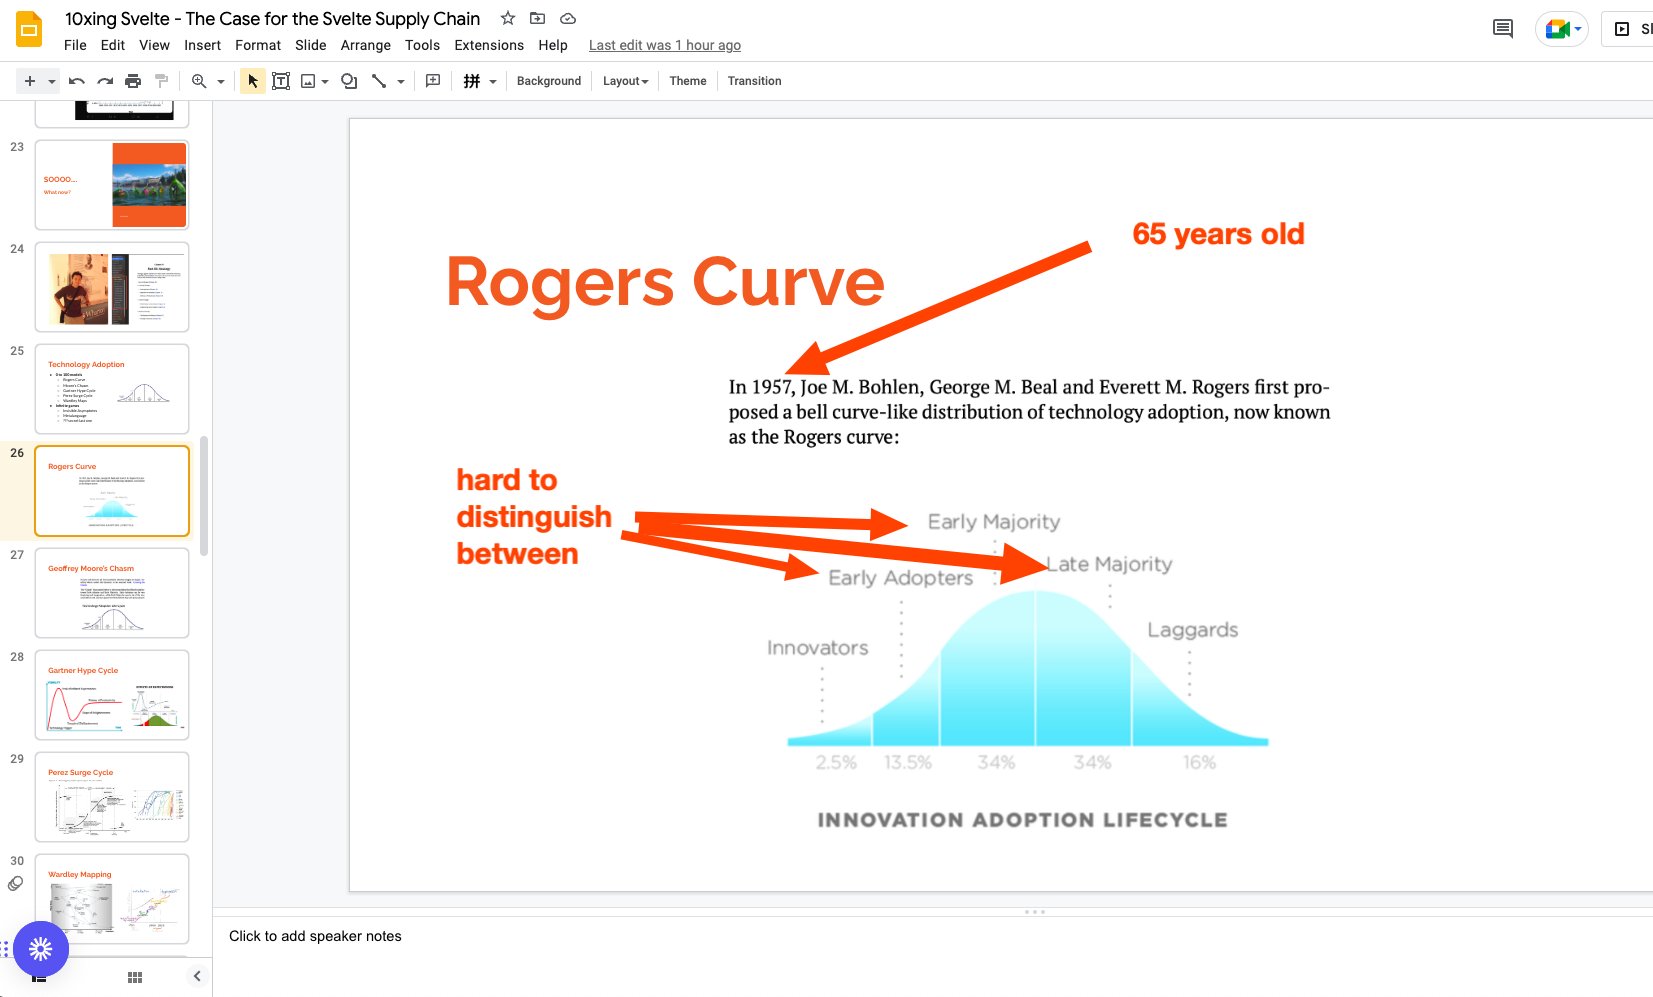Undo the last action
The height and width of the screenshot is (997, 1653).
pyautogui.click(x=77, y=81)
